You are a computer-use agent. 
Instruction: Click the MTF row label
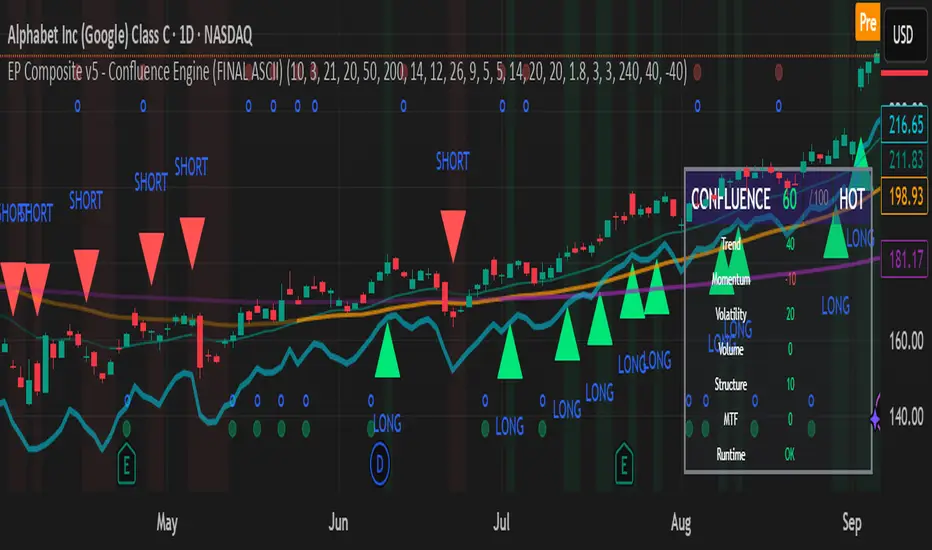coord(731,420)
